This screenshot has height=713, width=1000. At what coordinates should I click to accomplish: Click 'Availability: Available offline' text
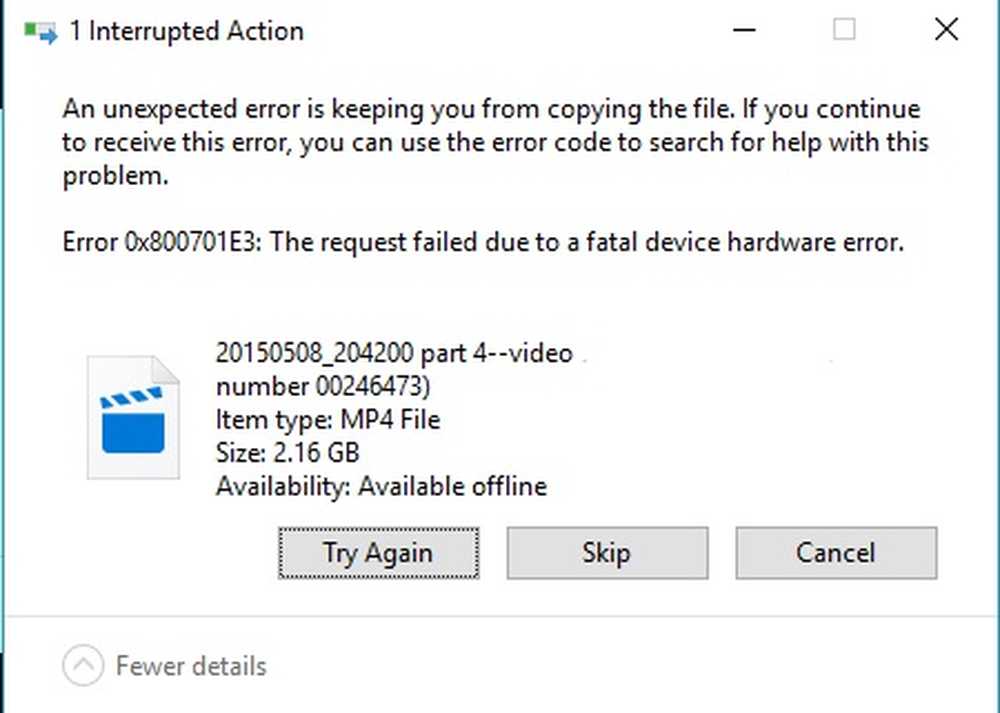pyautogui.click(x=381, y=487)
